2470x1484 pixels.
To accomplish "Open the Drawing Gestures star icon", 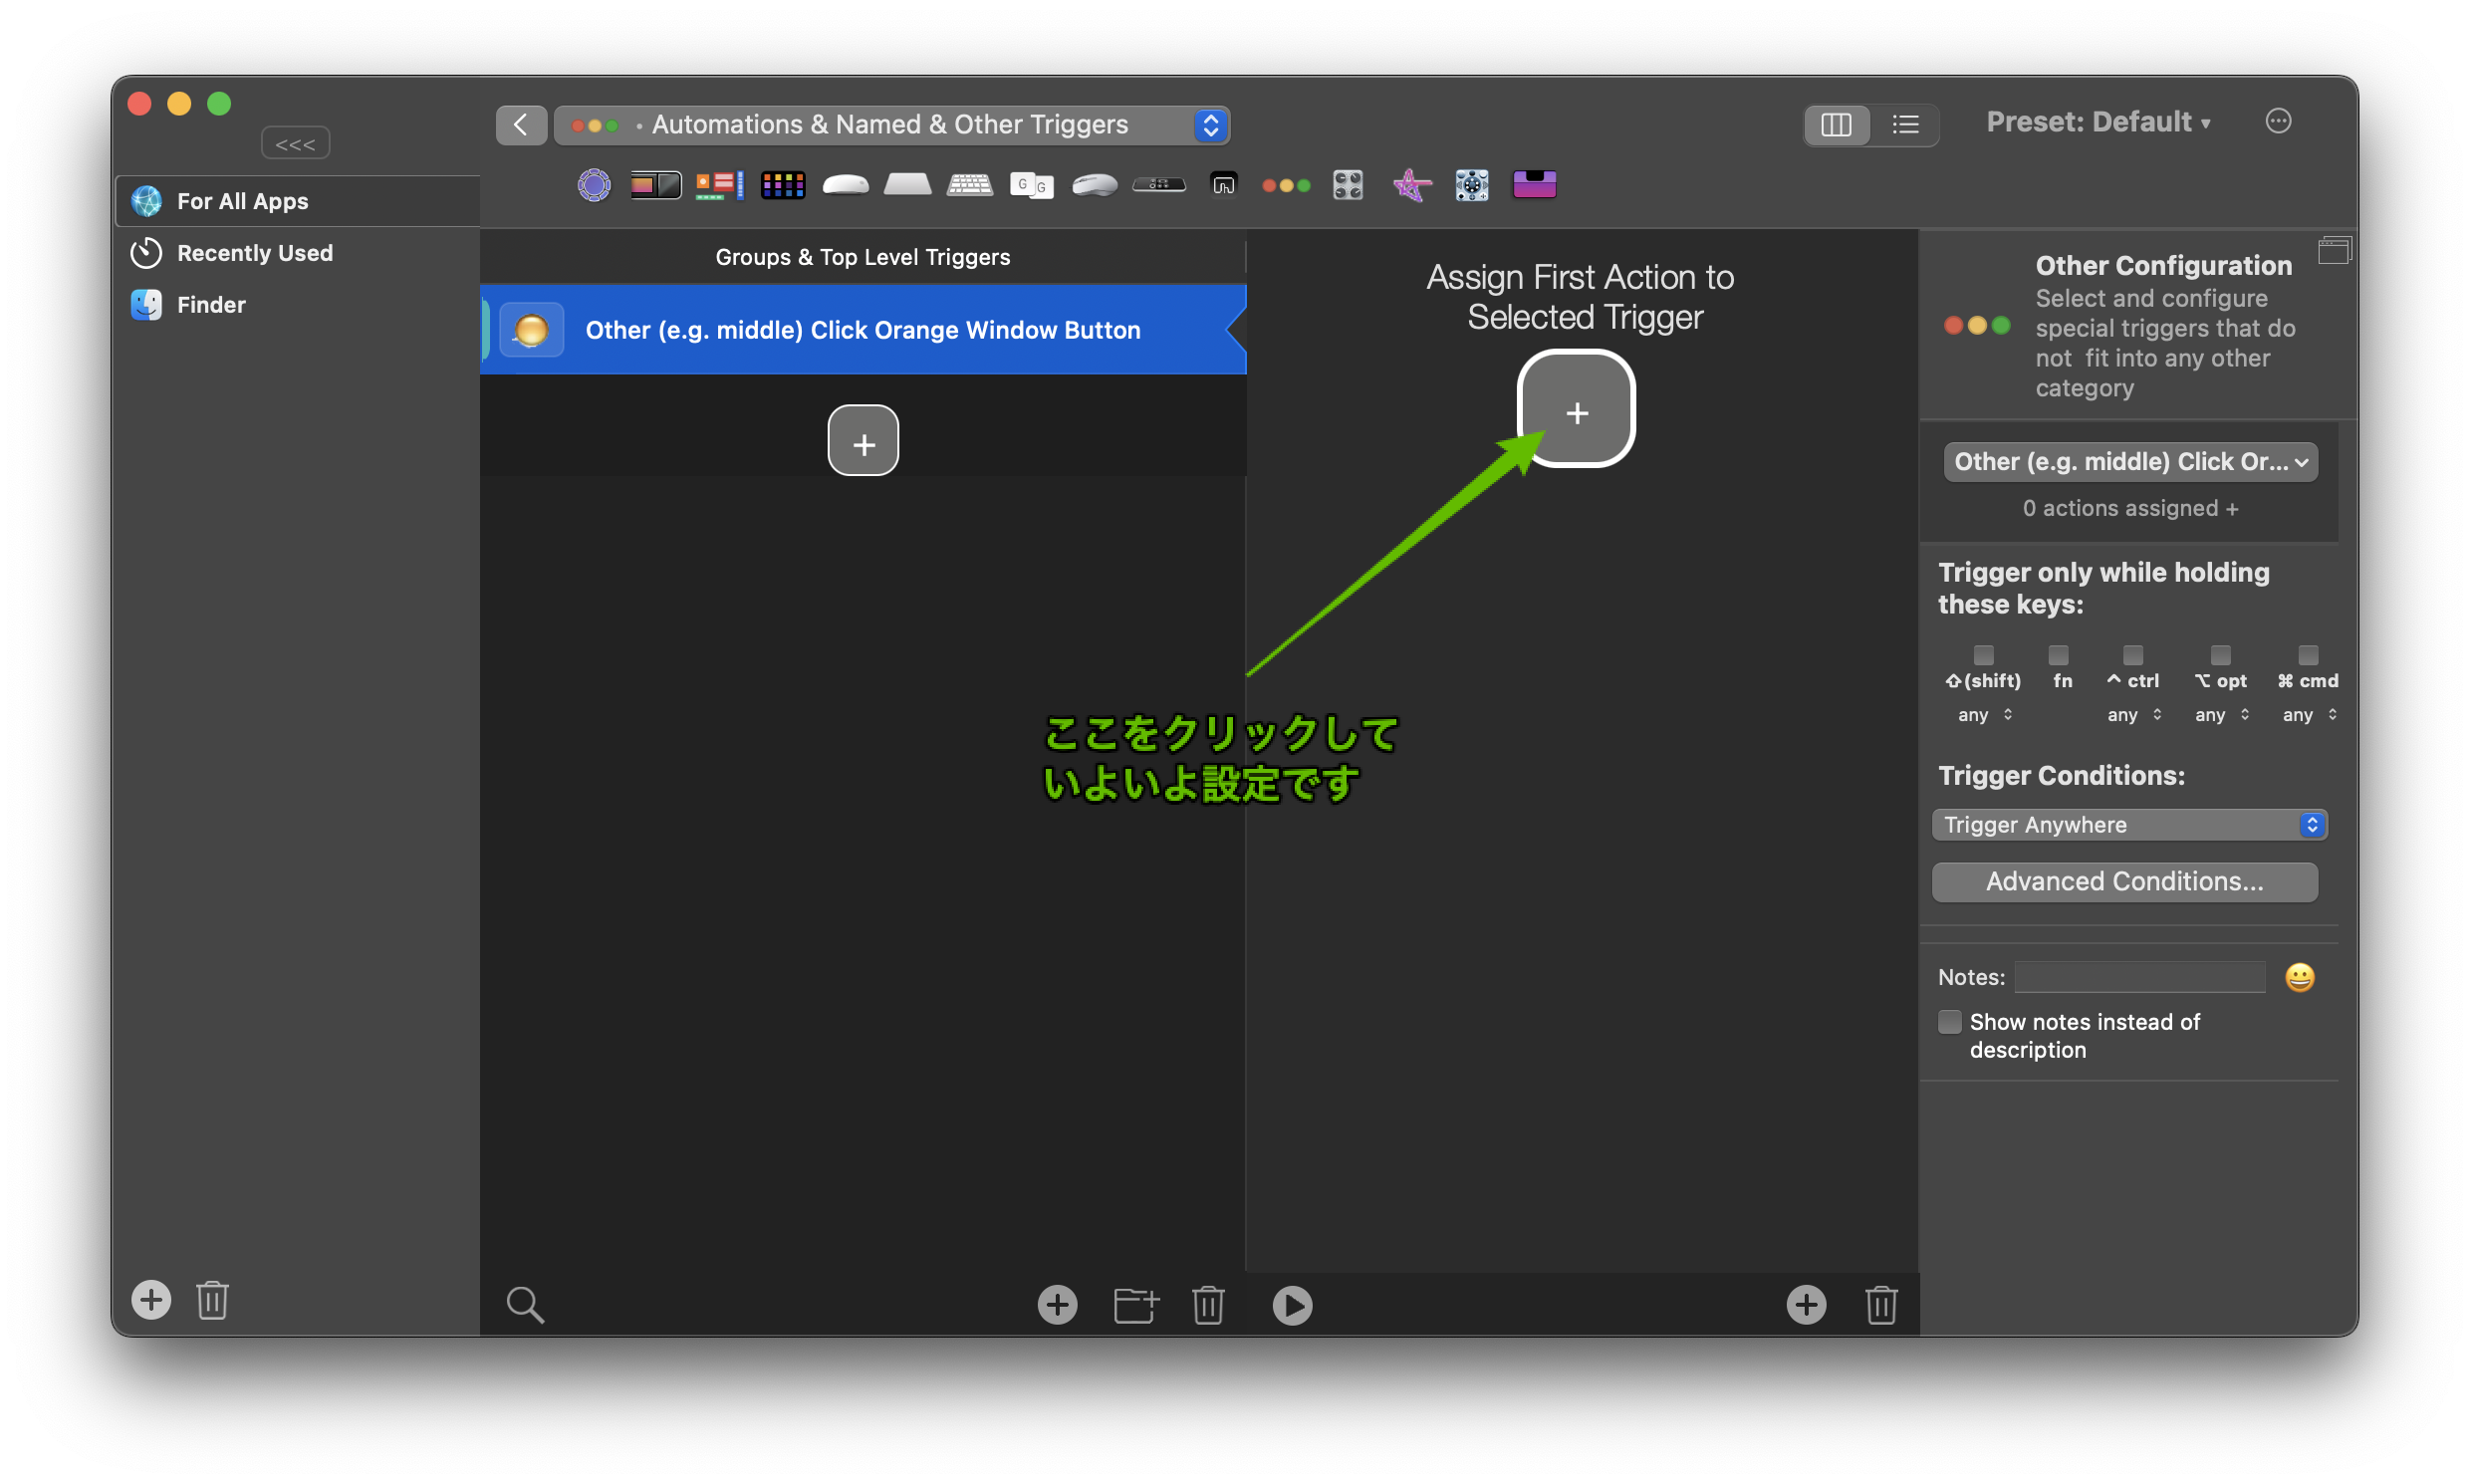I will (x=1411, y=185).
